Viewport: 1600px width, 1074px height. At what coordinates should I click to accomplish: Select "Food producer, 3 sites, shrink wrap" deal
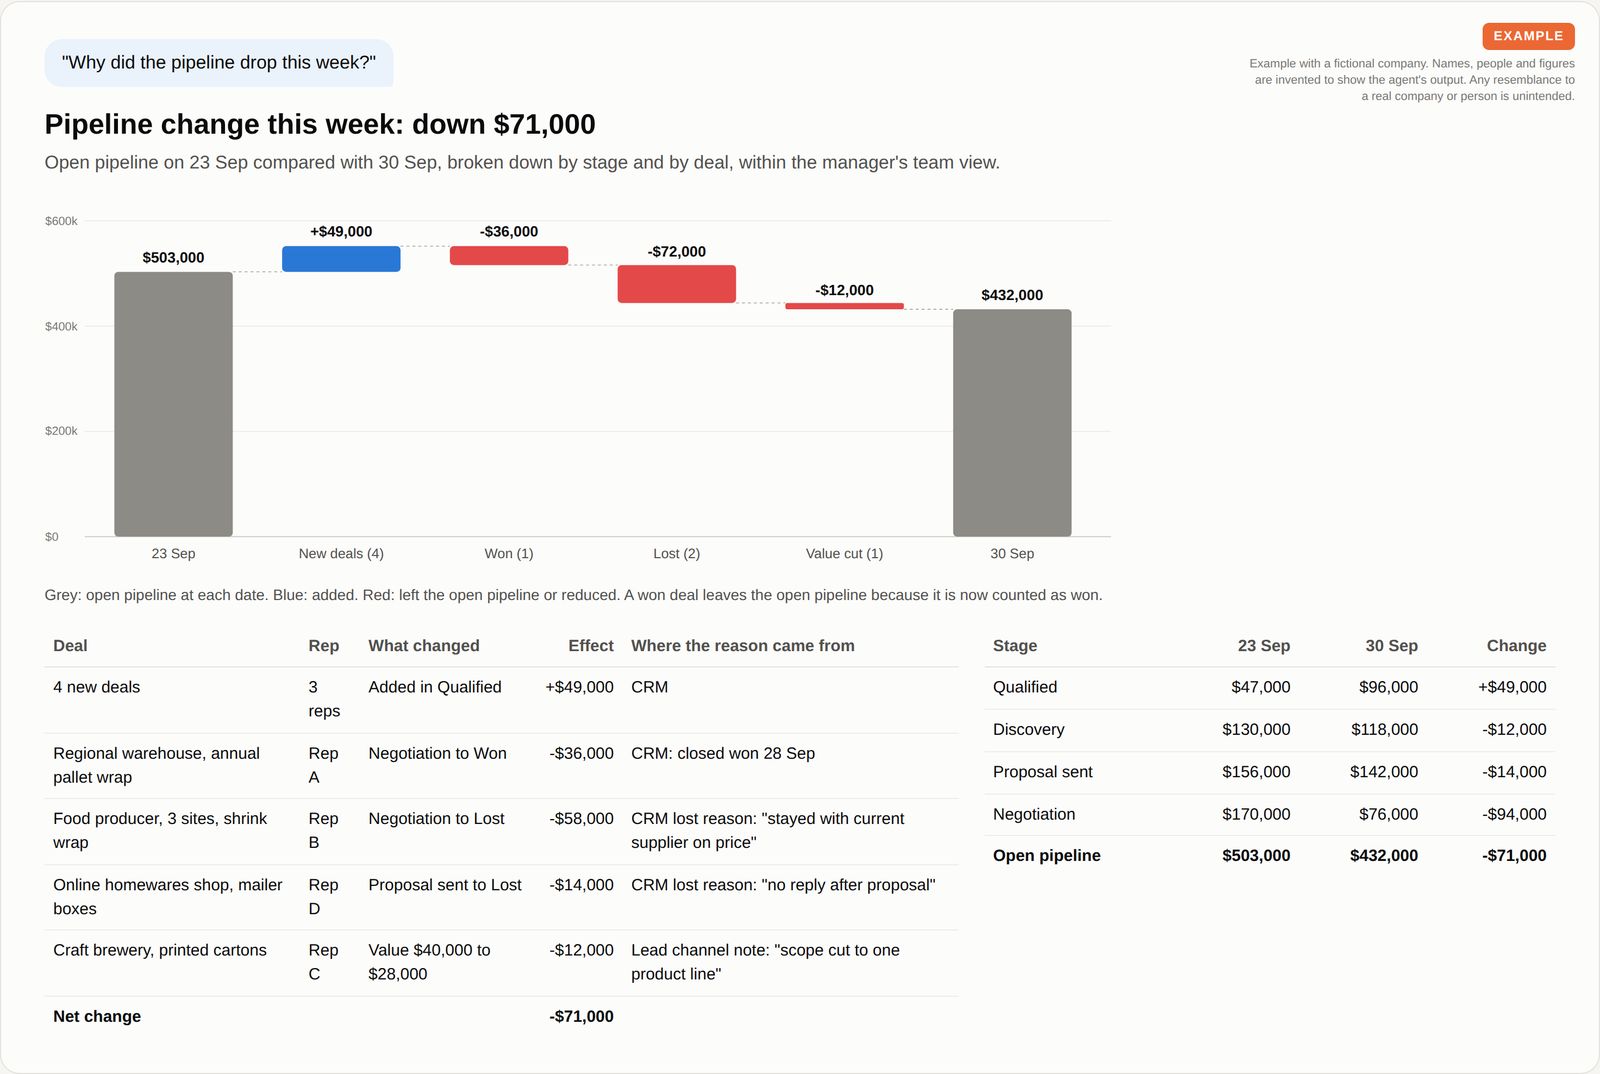pos(160,831)
